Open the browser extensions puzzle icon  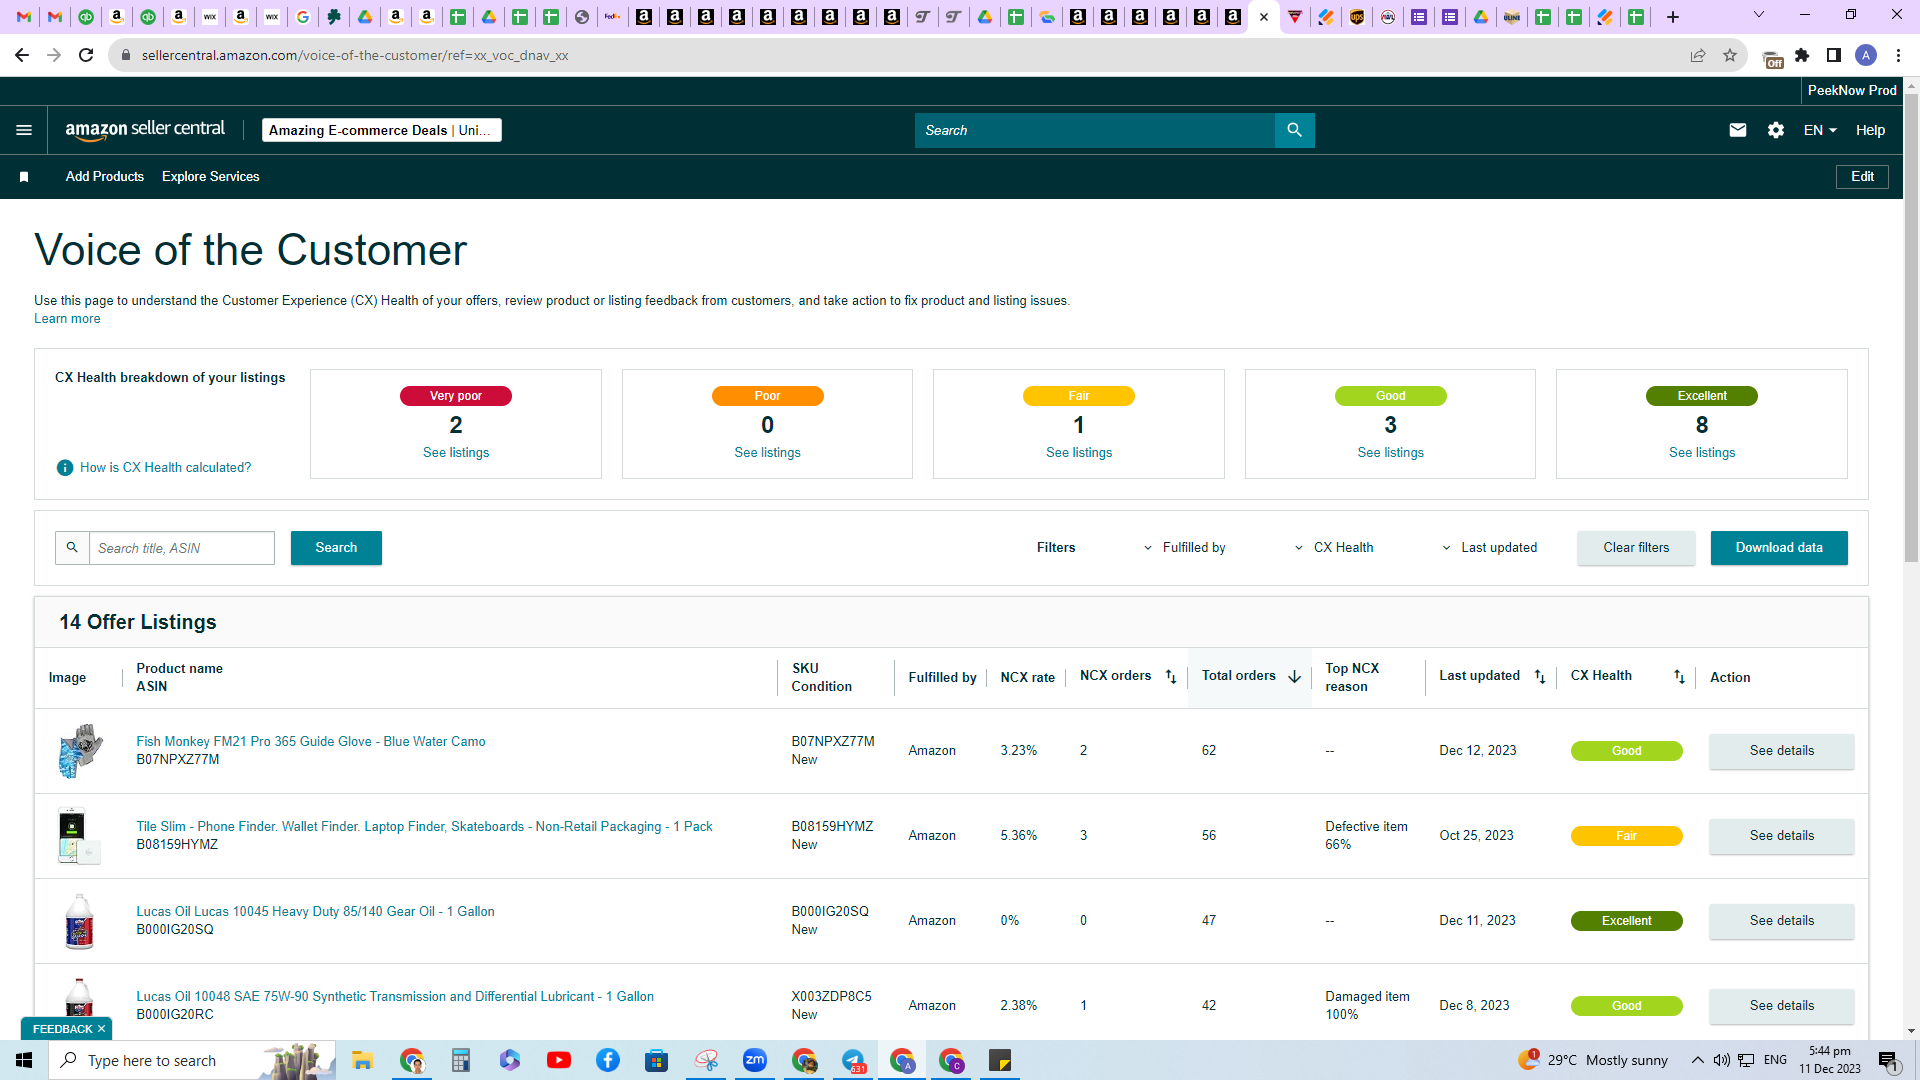1802,55
